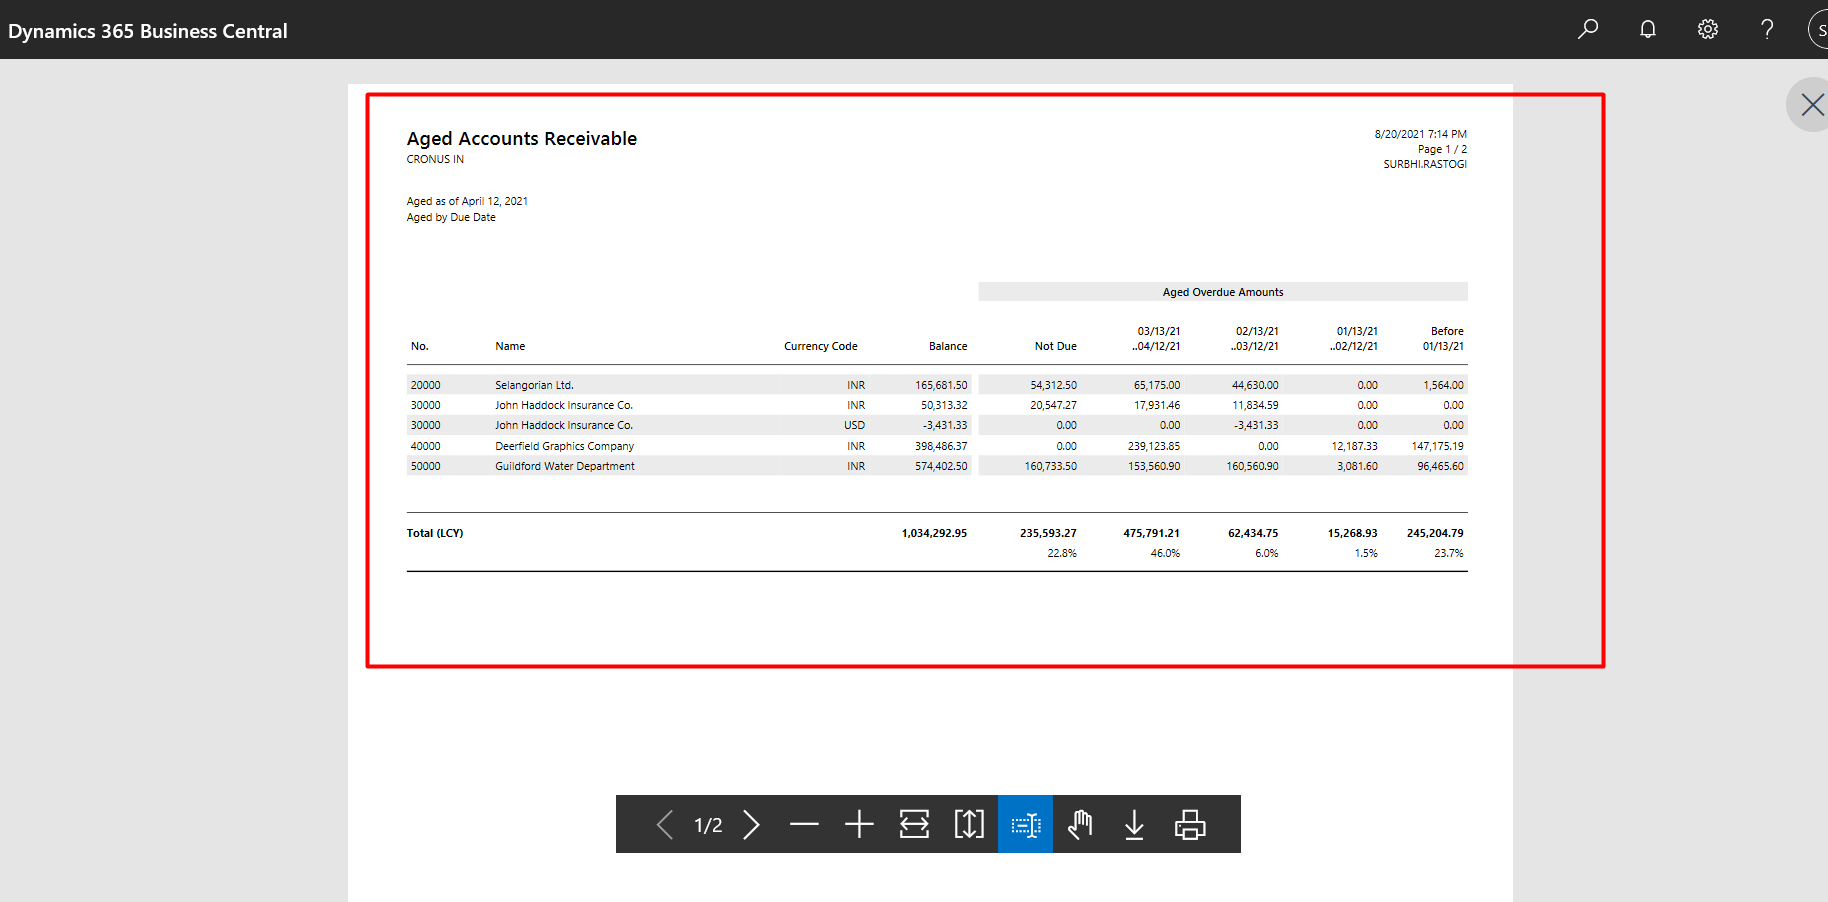Fit the report to page height
The height and width of the screenshot is (902, 1828).
coord(968,824)
